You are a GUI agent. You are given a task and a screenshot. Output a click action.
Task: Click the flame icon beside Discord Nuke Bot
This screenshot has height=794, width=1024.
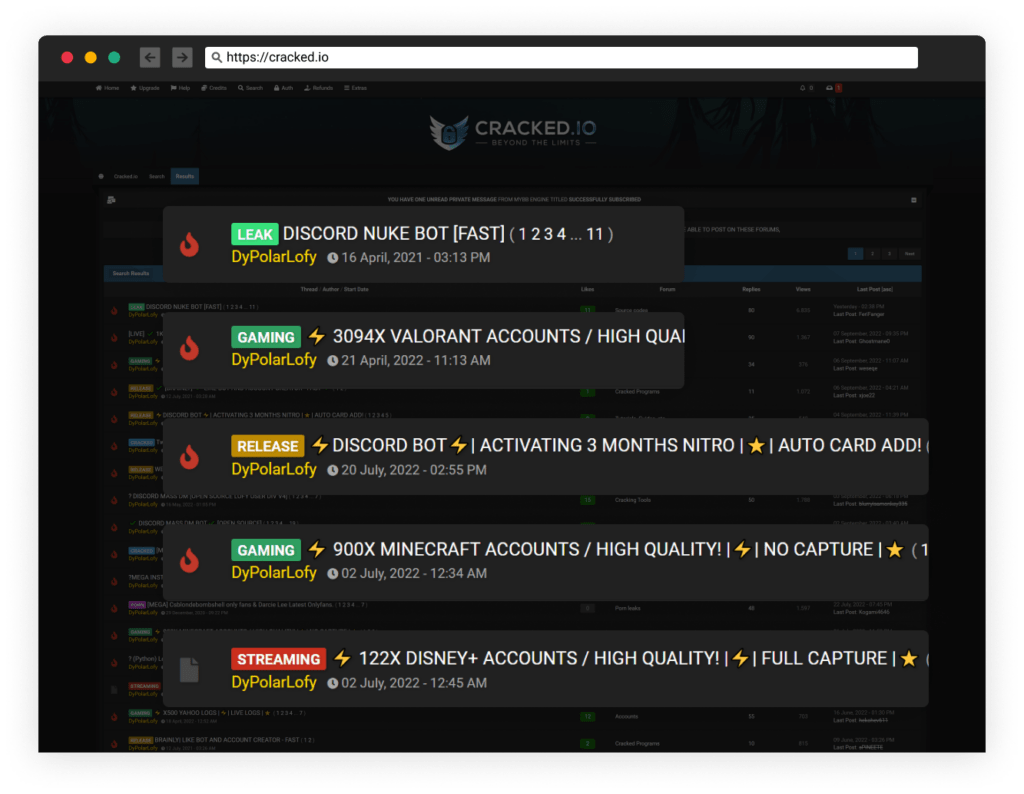(189, 244)
